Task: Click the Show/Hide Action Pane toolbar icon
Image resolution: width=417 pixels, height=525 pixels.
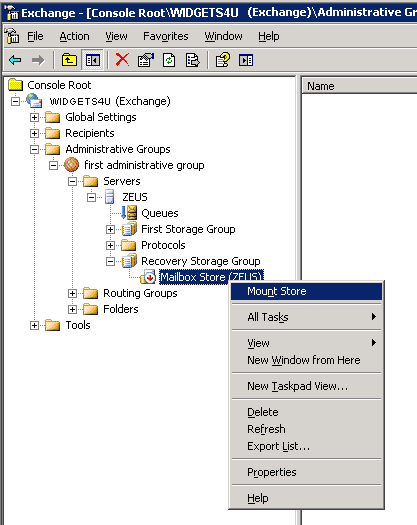Action: (246, 60)
